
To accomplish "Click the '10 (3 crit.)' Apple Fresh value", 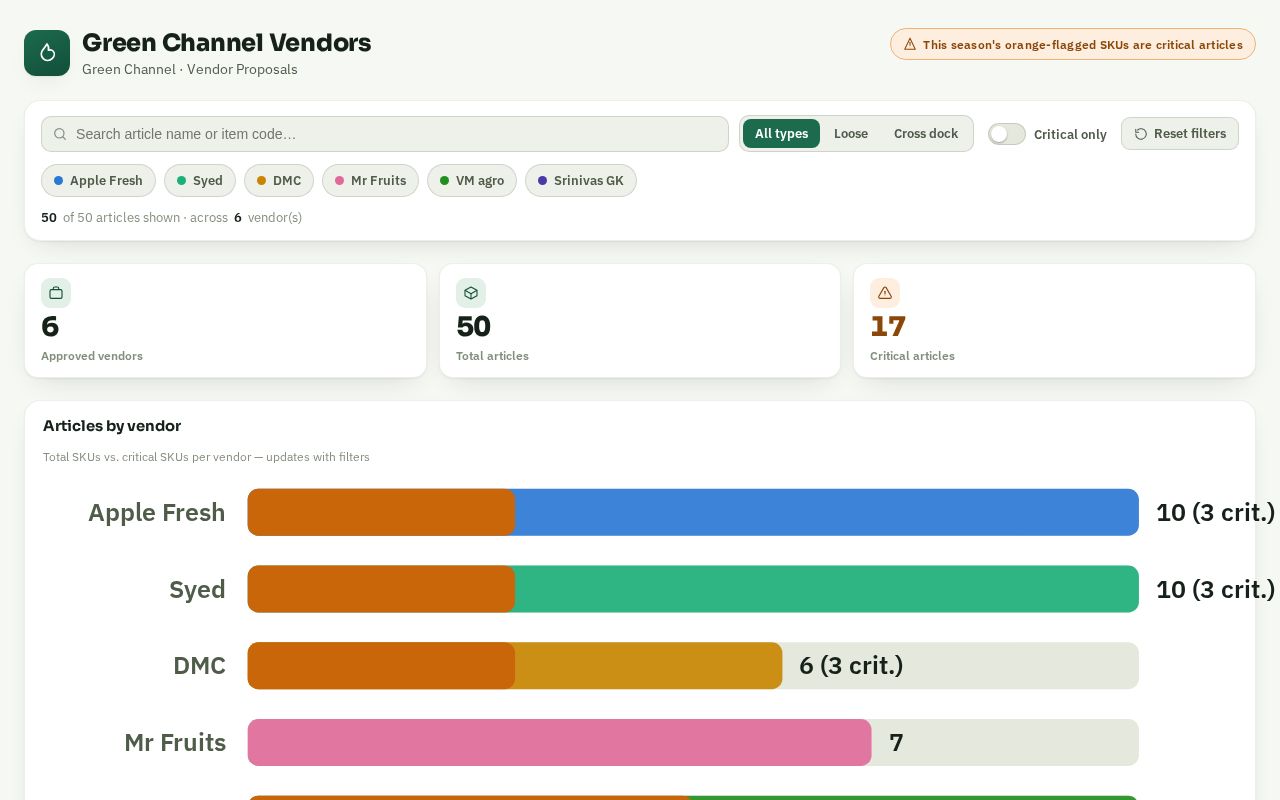I will 1215,513.
